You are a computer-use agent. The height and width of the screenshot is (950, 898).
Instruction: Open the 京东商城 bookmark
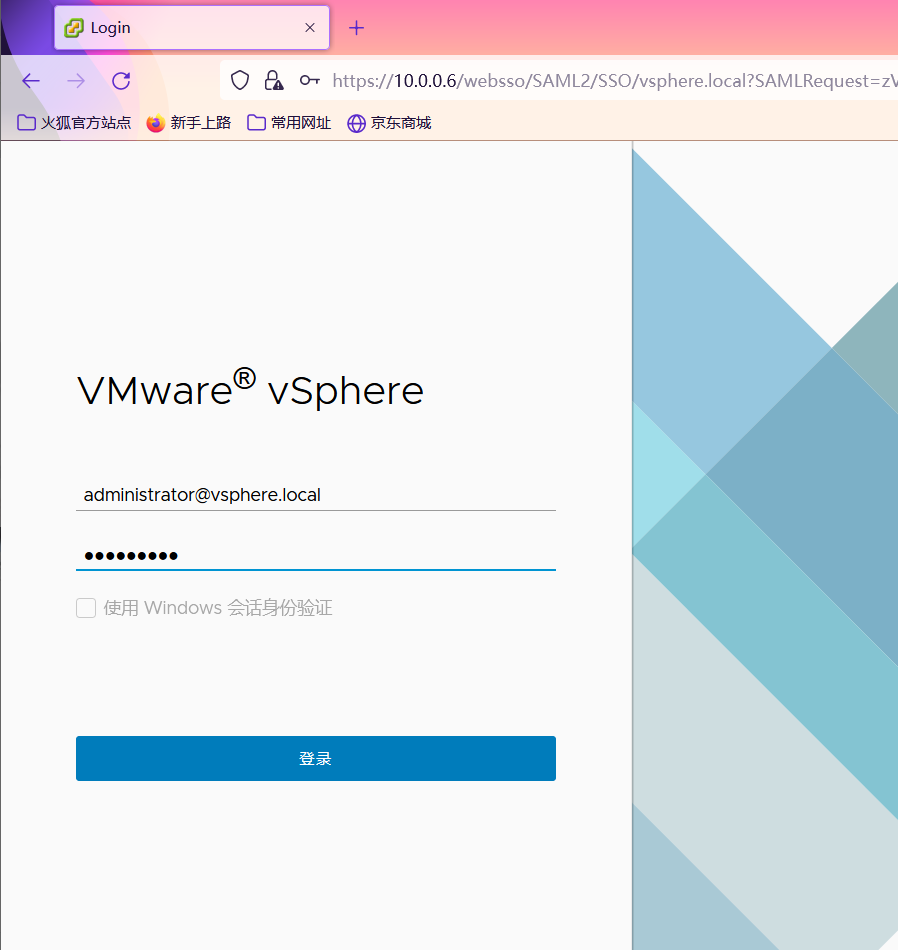389,123
